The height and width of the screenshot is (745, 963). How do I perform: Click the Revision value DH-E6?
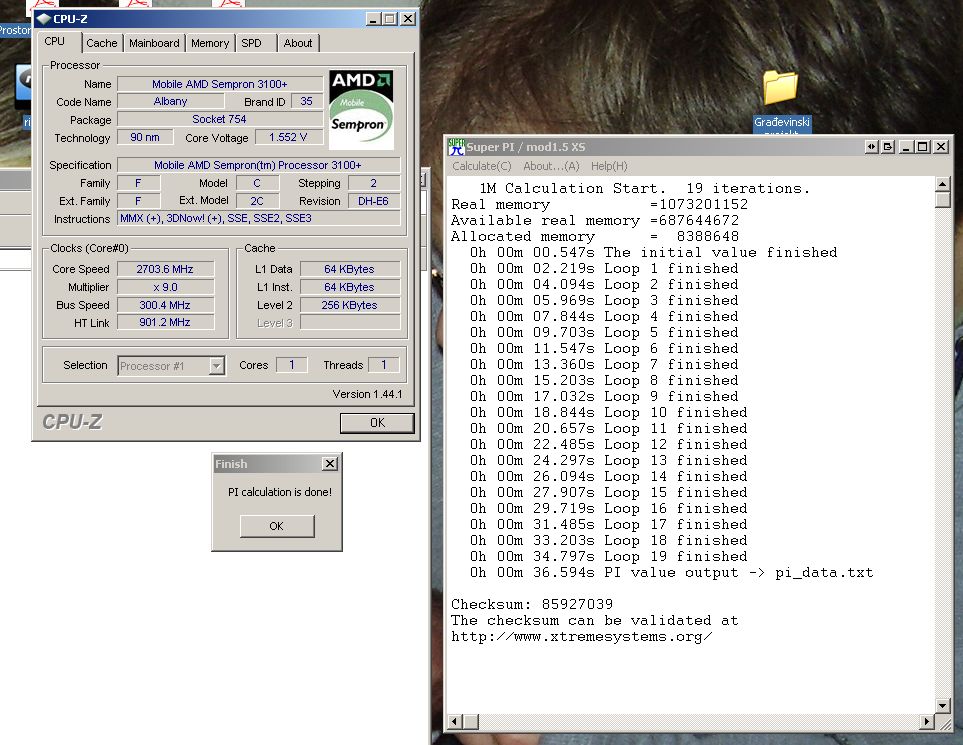pos(373,201)
